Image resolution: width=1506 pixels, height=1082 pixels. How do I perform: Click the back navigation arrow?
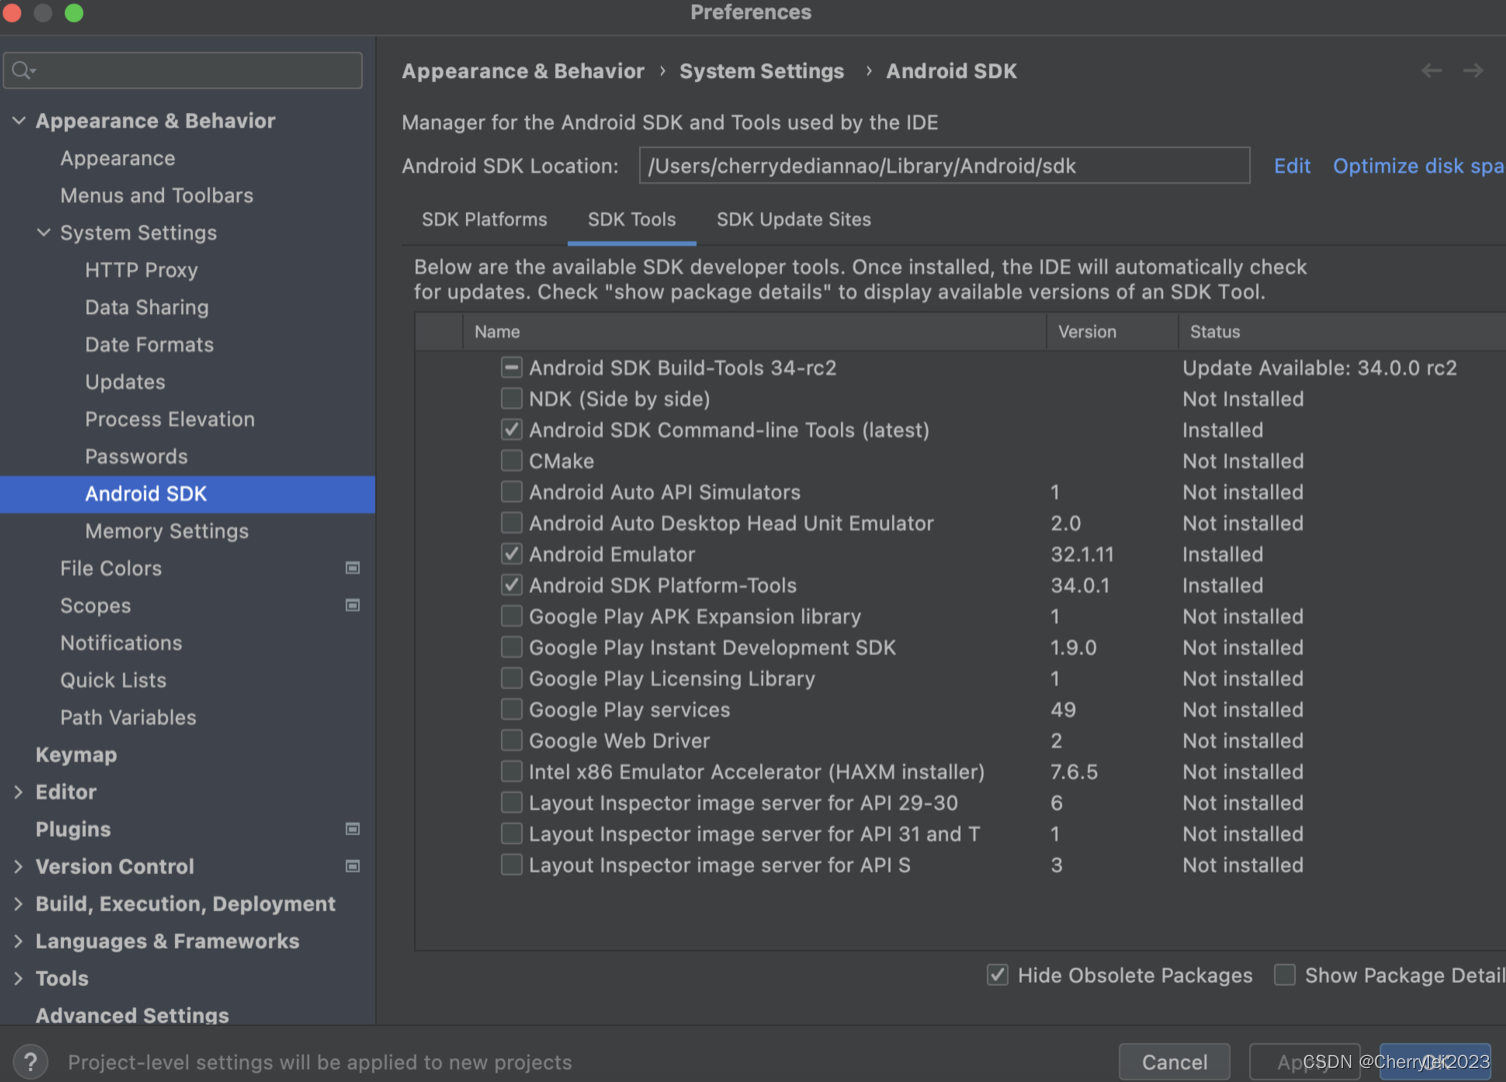(1432, 70)
